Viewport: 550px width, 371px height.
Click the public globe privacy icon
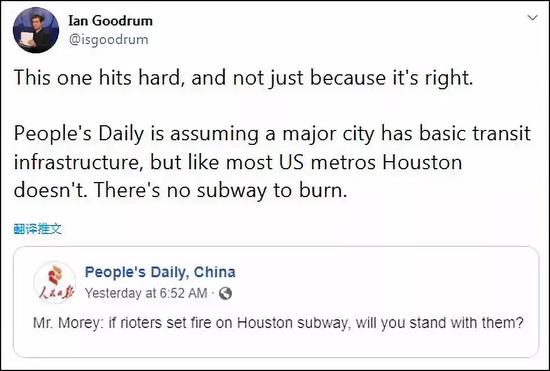[x=225, y=293]
